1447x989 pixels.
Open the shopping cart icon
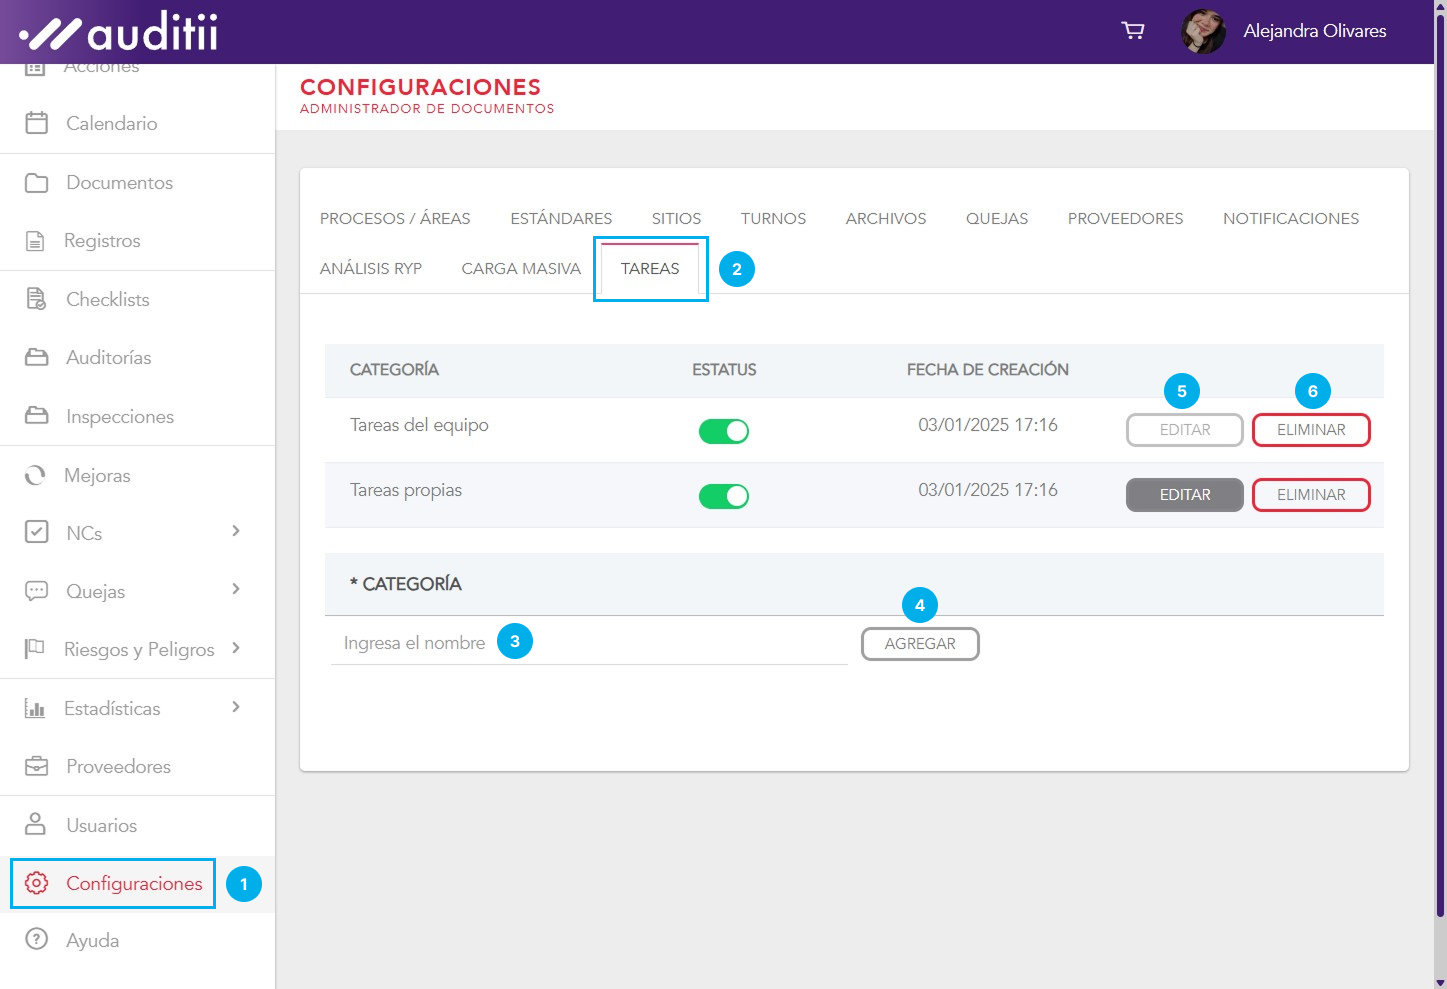[1132, 31]
